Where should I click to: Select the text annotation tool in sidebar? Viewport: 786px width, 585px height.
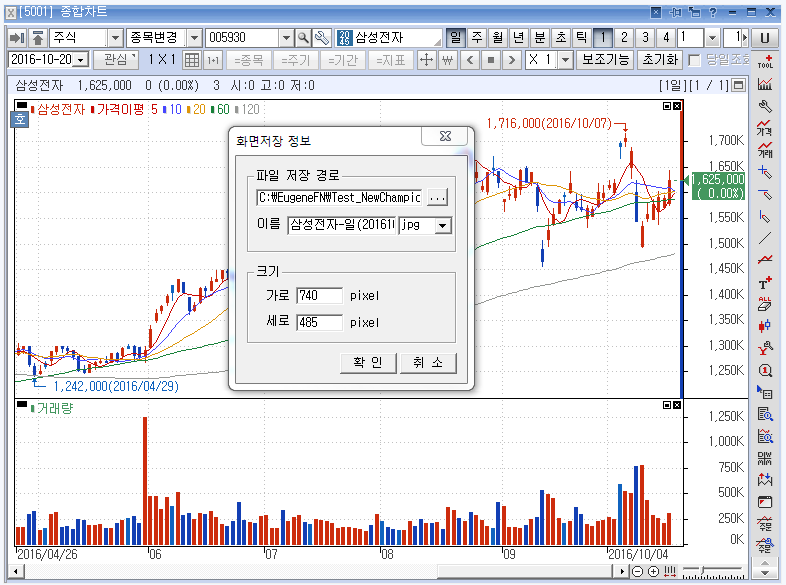coord(766,284)
